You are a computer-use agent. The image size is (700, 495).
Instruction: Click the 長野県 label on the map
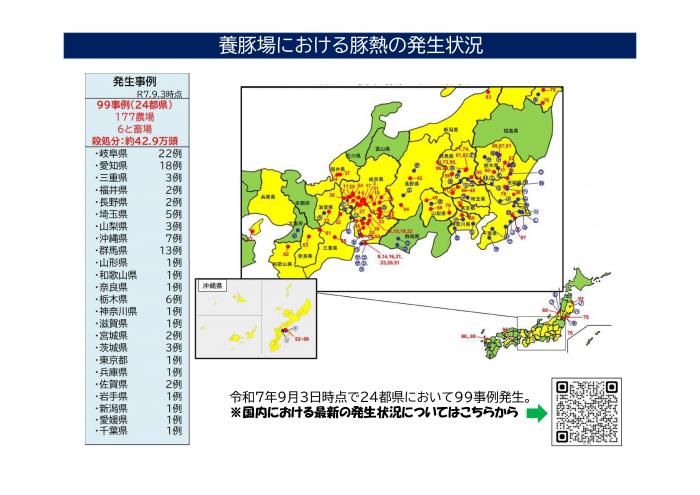pos(408,183)
